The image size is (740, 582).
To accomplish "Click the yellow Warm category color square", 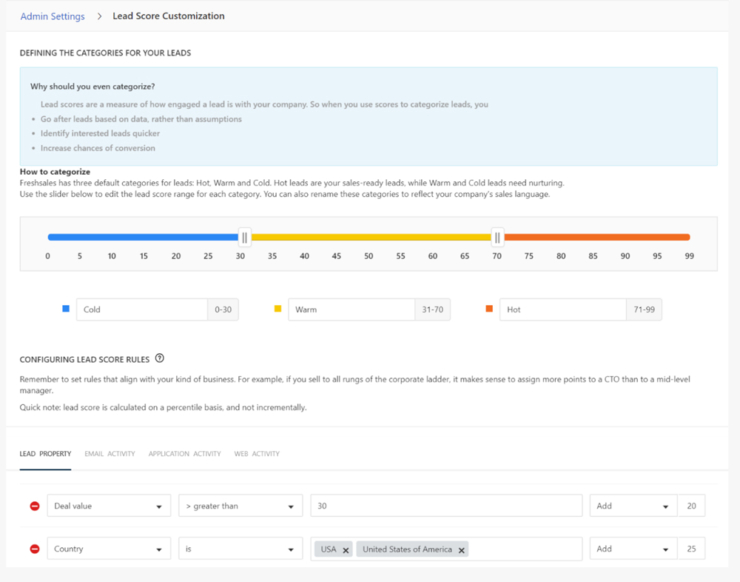I will (278, 309).
